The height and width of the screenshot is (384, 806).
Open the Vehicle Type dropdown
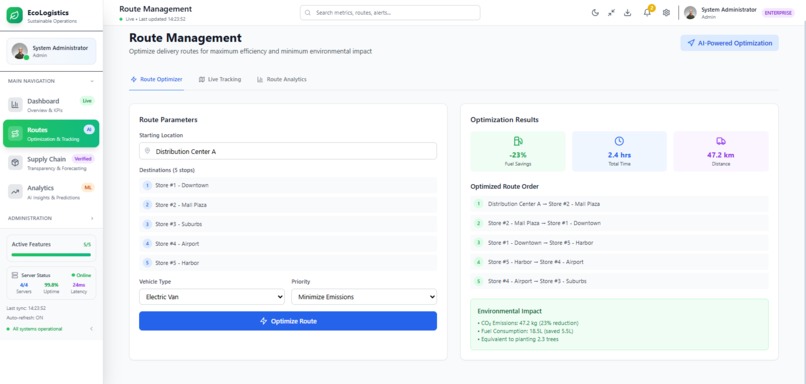click(212, 297)
